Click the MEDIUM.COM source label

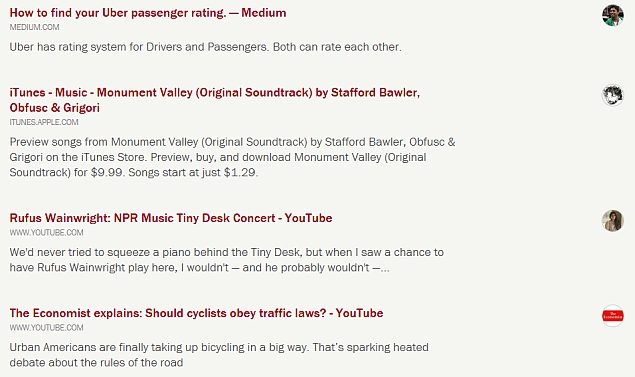click(x=34, y=27)
